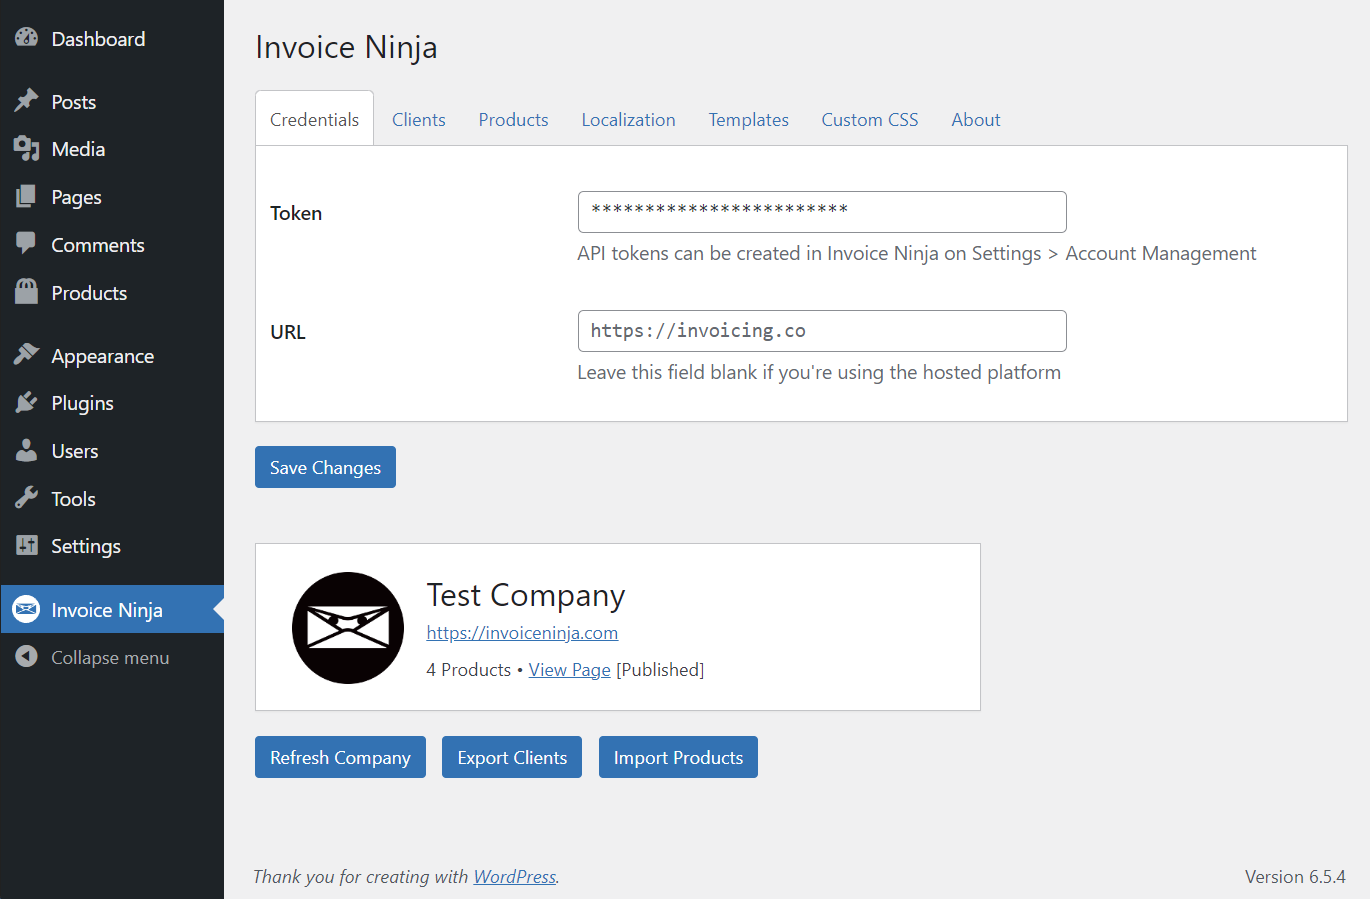The height and width of the screenshot is (899, 1370).
Task: Click the Test Company logo thumbnail
Action: [347, 627]
